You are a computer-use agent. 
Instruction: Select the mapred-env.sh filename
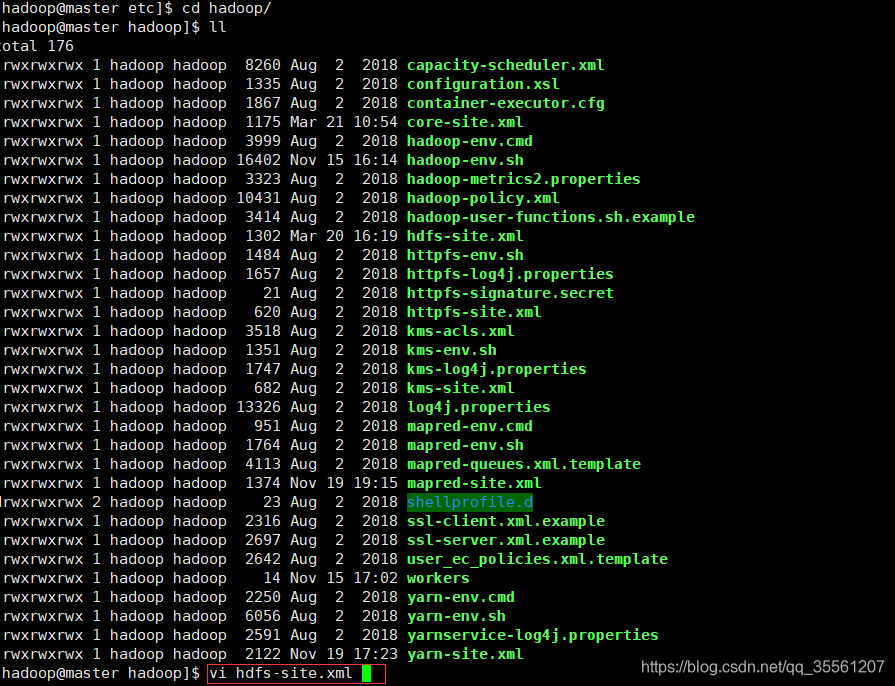(x=465, y=445)
